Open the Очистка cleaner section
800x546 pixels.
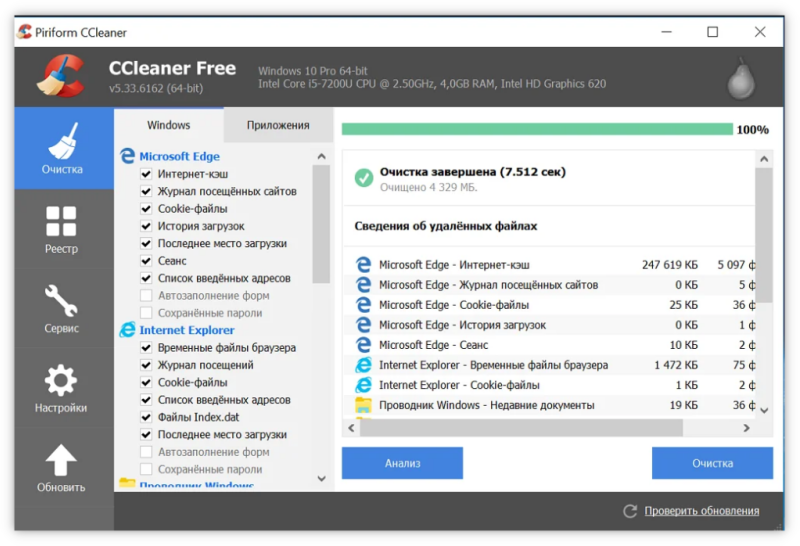pos(63,148)
